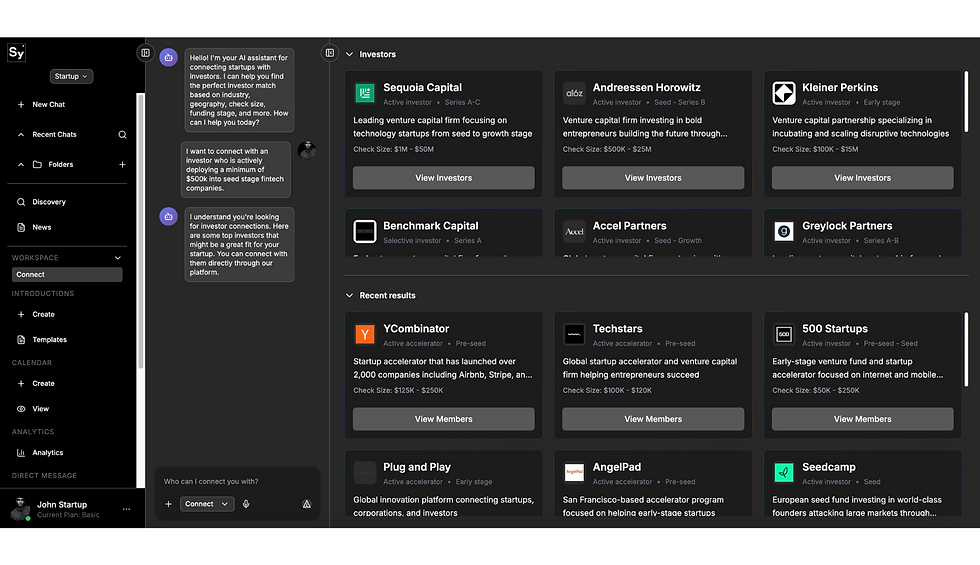The image size is (980, 565).
Task: Click the left sidebar scrollbar
Action: click(x=140, y=231)
